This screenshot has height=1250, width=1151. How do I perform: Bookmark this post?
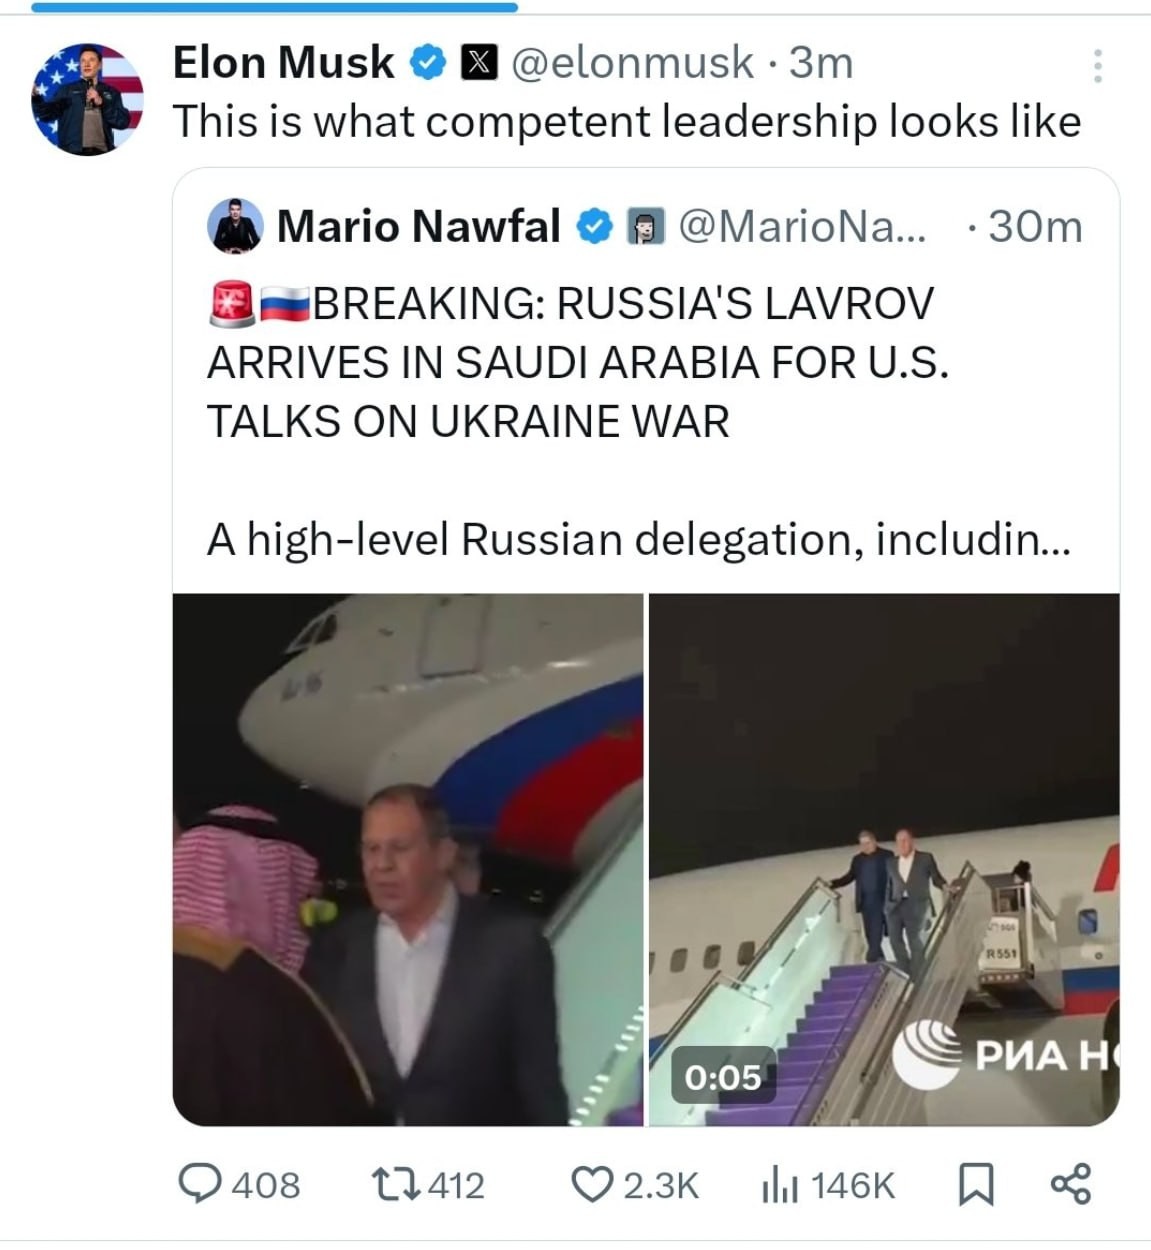click(x=975, y=1185)
